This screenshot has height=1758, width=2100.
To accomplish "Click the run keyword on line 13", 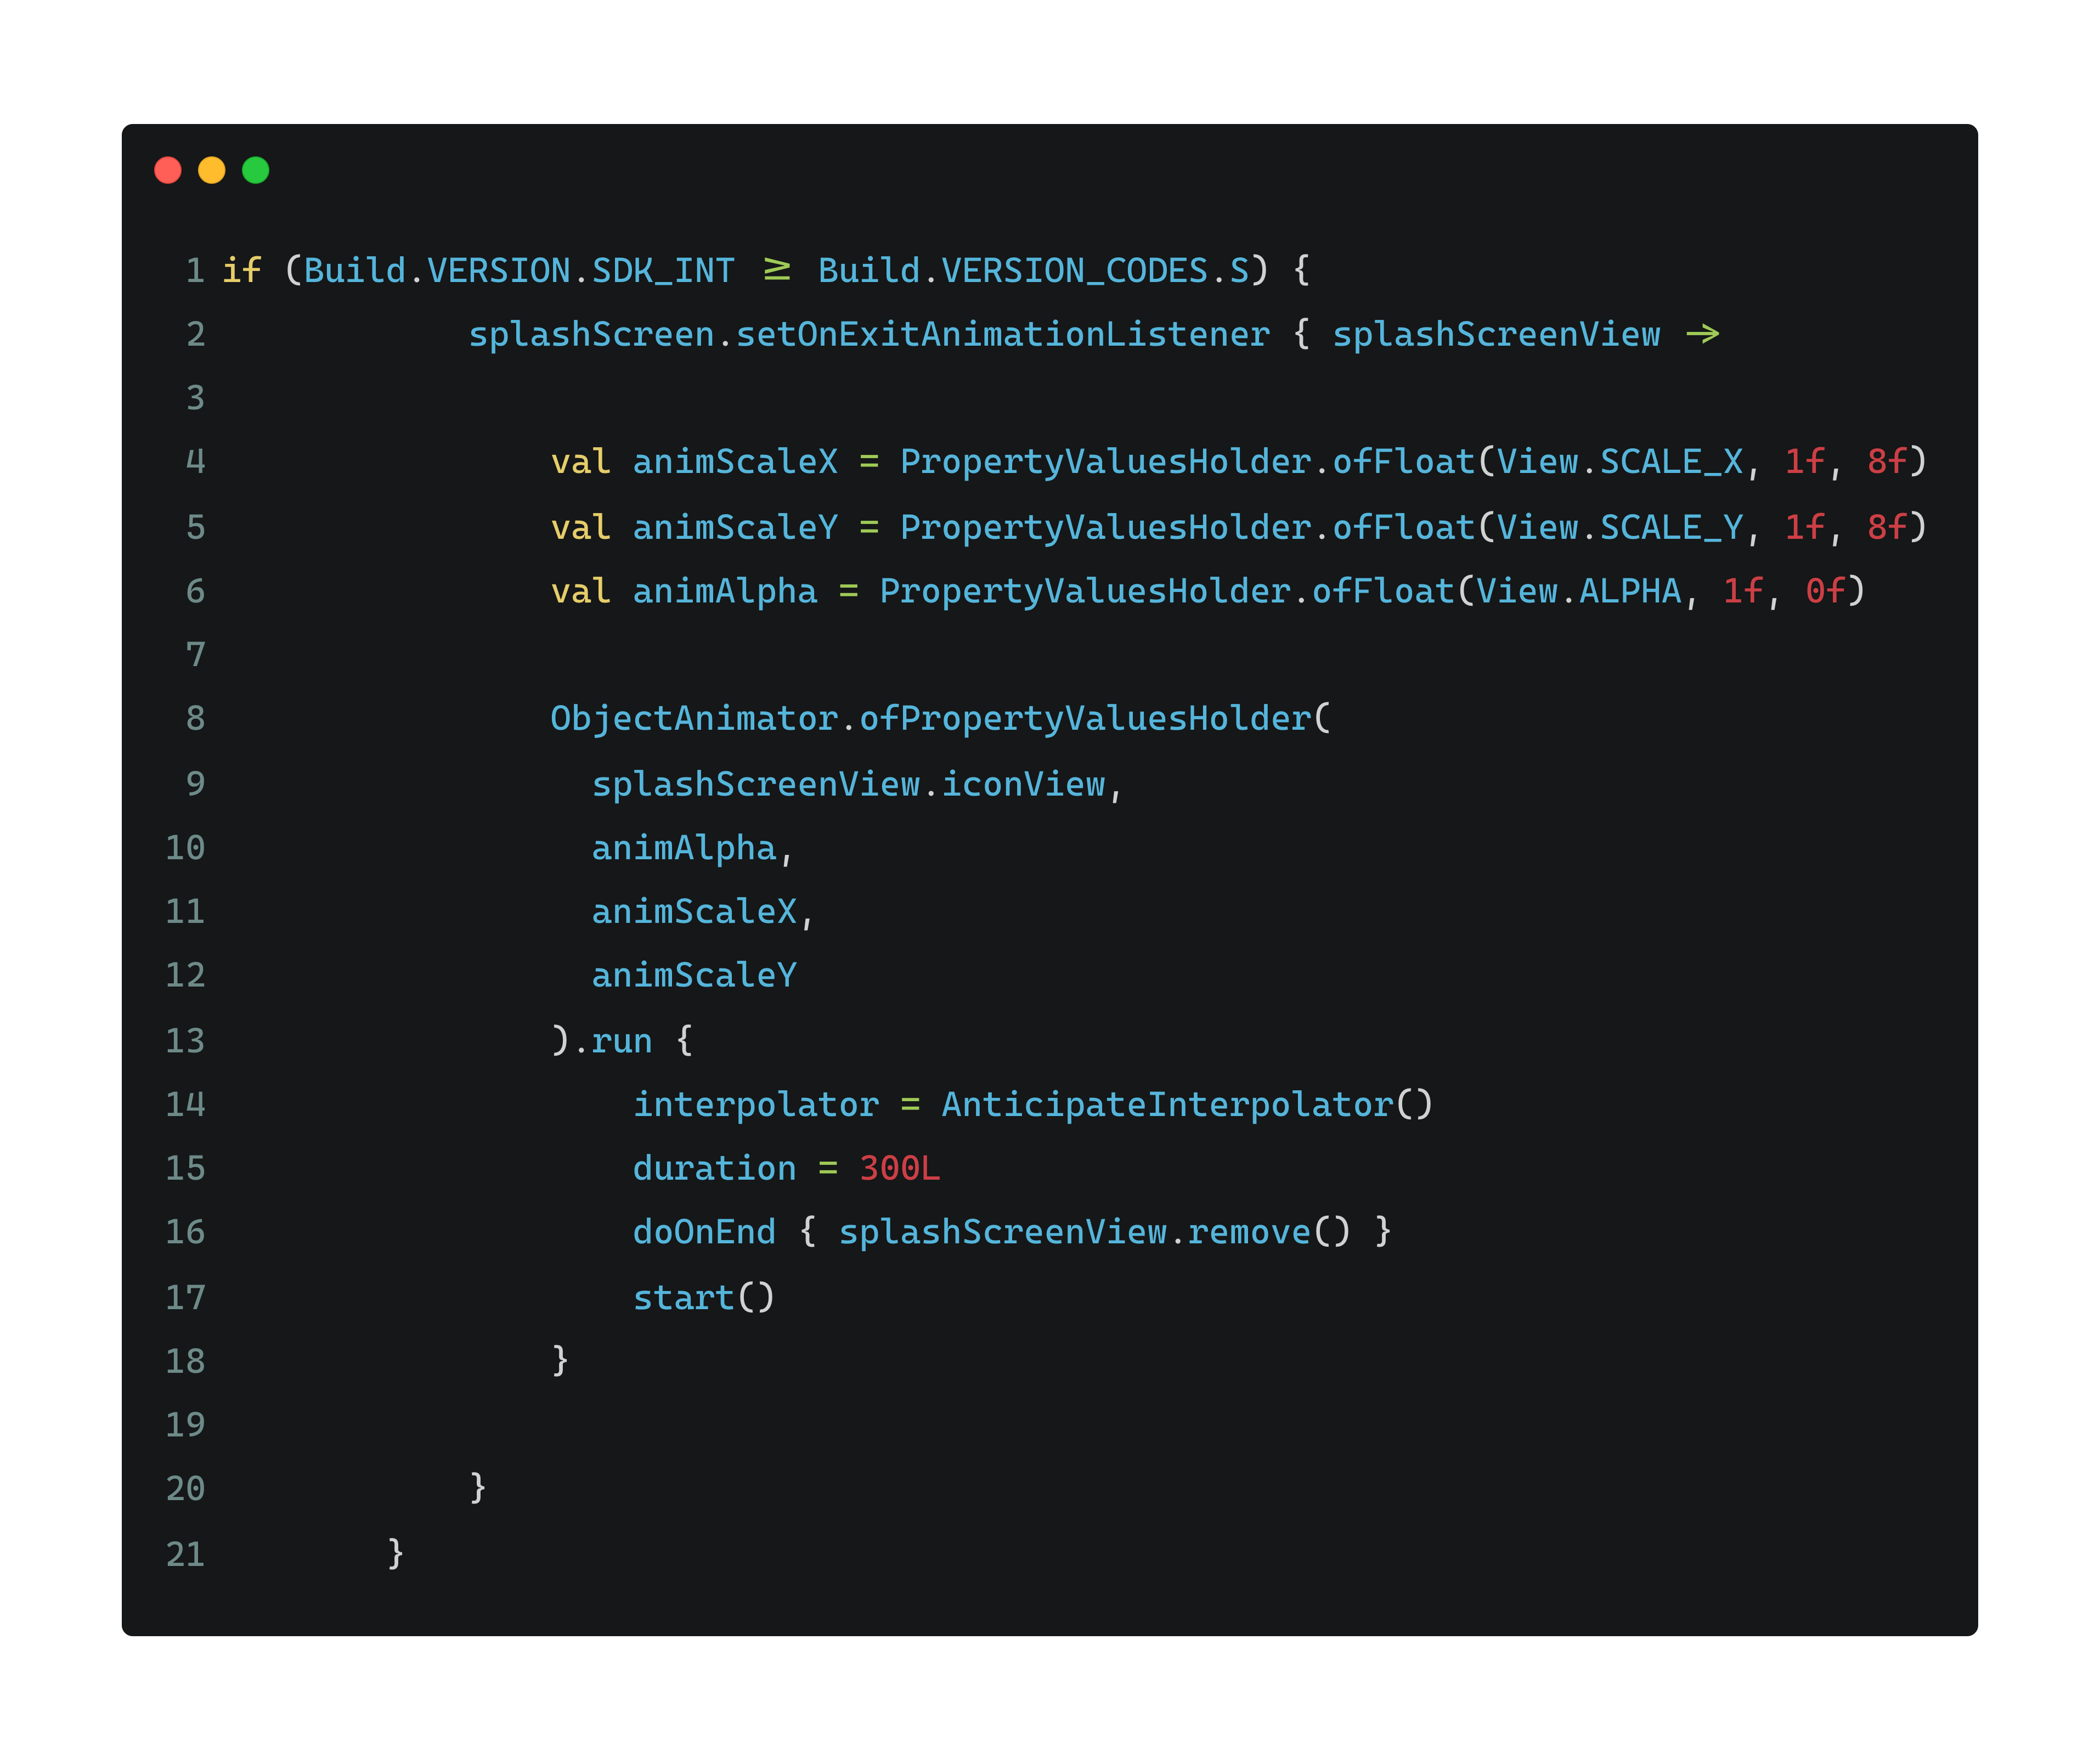I will (x=621, y=1041).
